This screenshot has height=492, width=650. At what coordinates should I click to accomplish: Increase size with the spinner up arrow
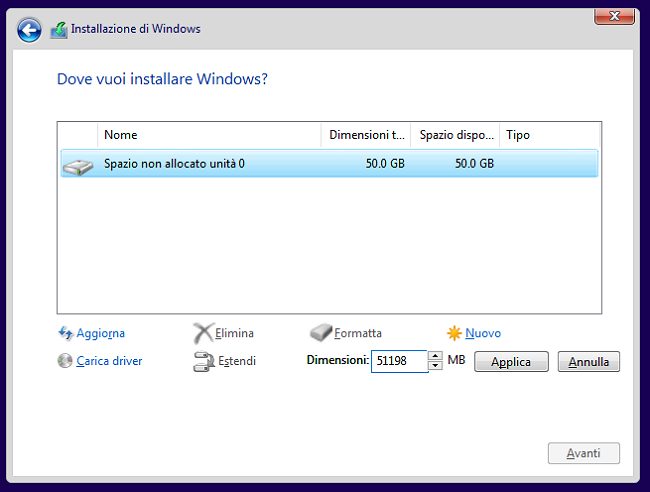tap(435, 356)
